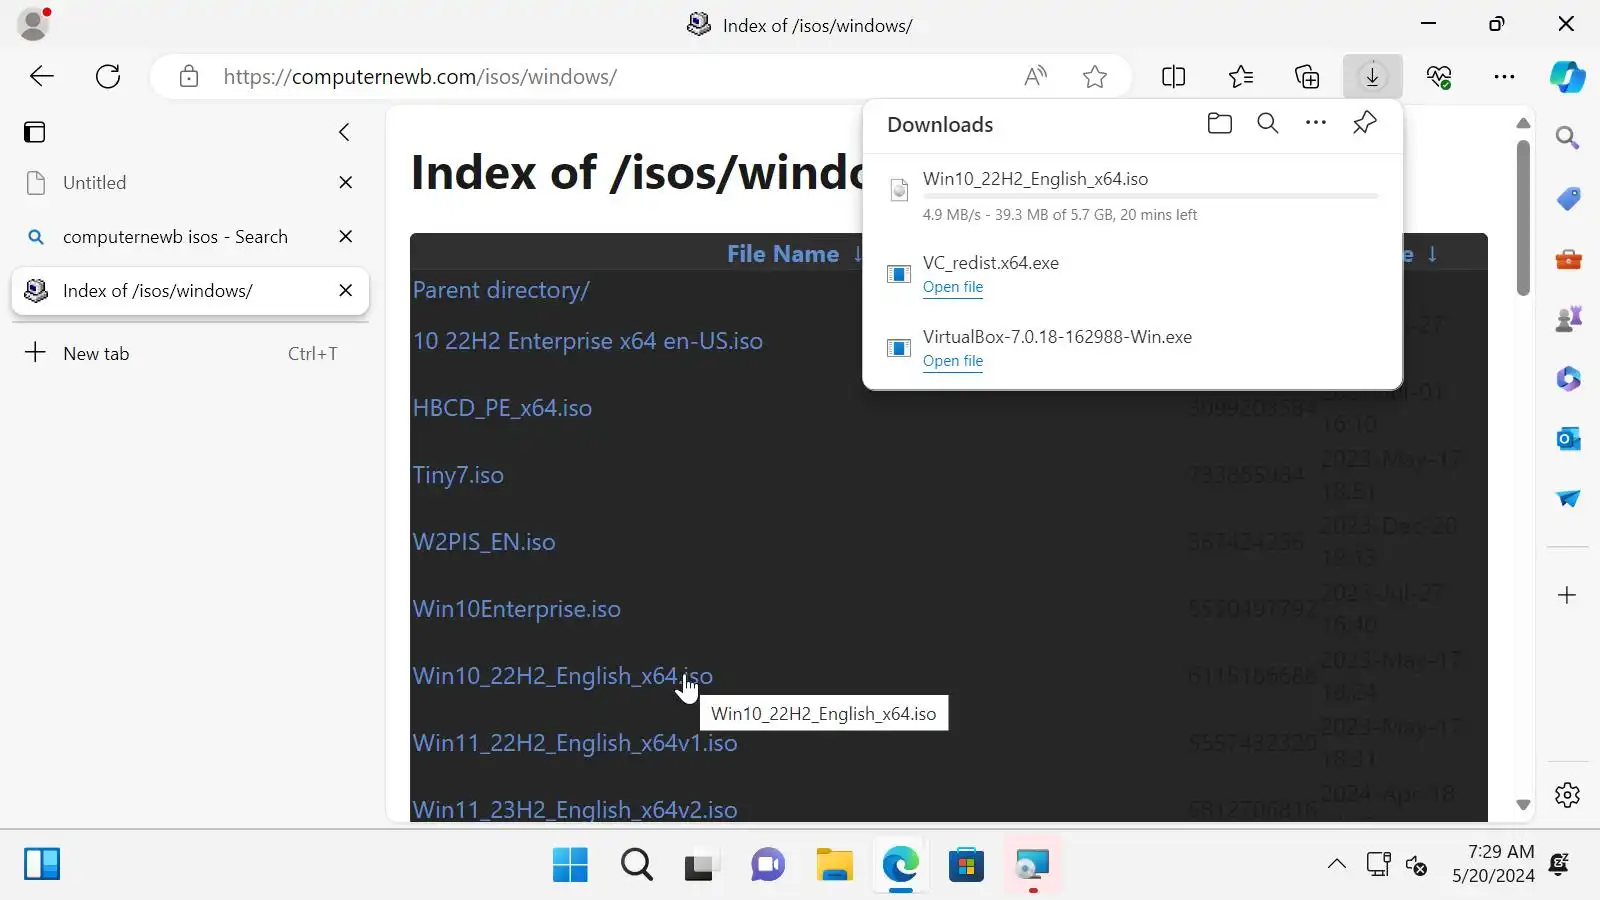Open Browser essentials heart icon
1600x900 pixels.
1439,76
